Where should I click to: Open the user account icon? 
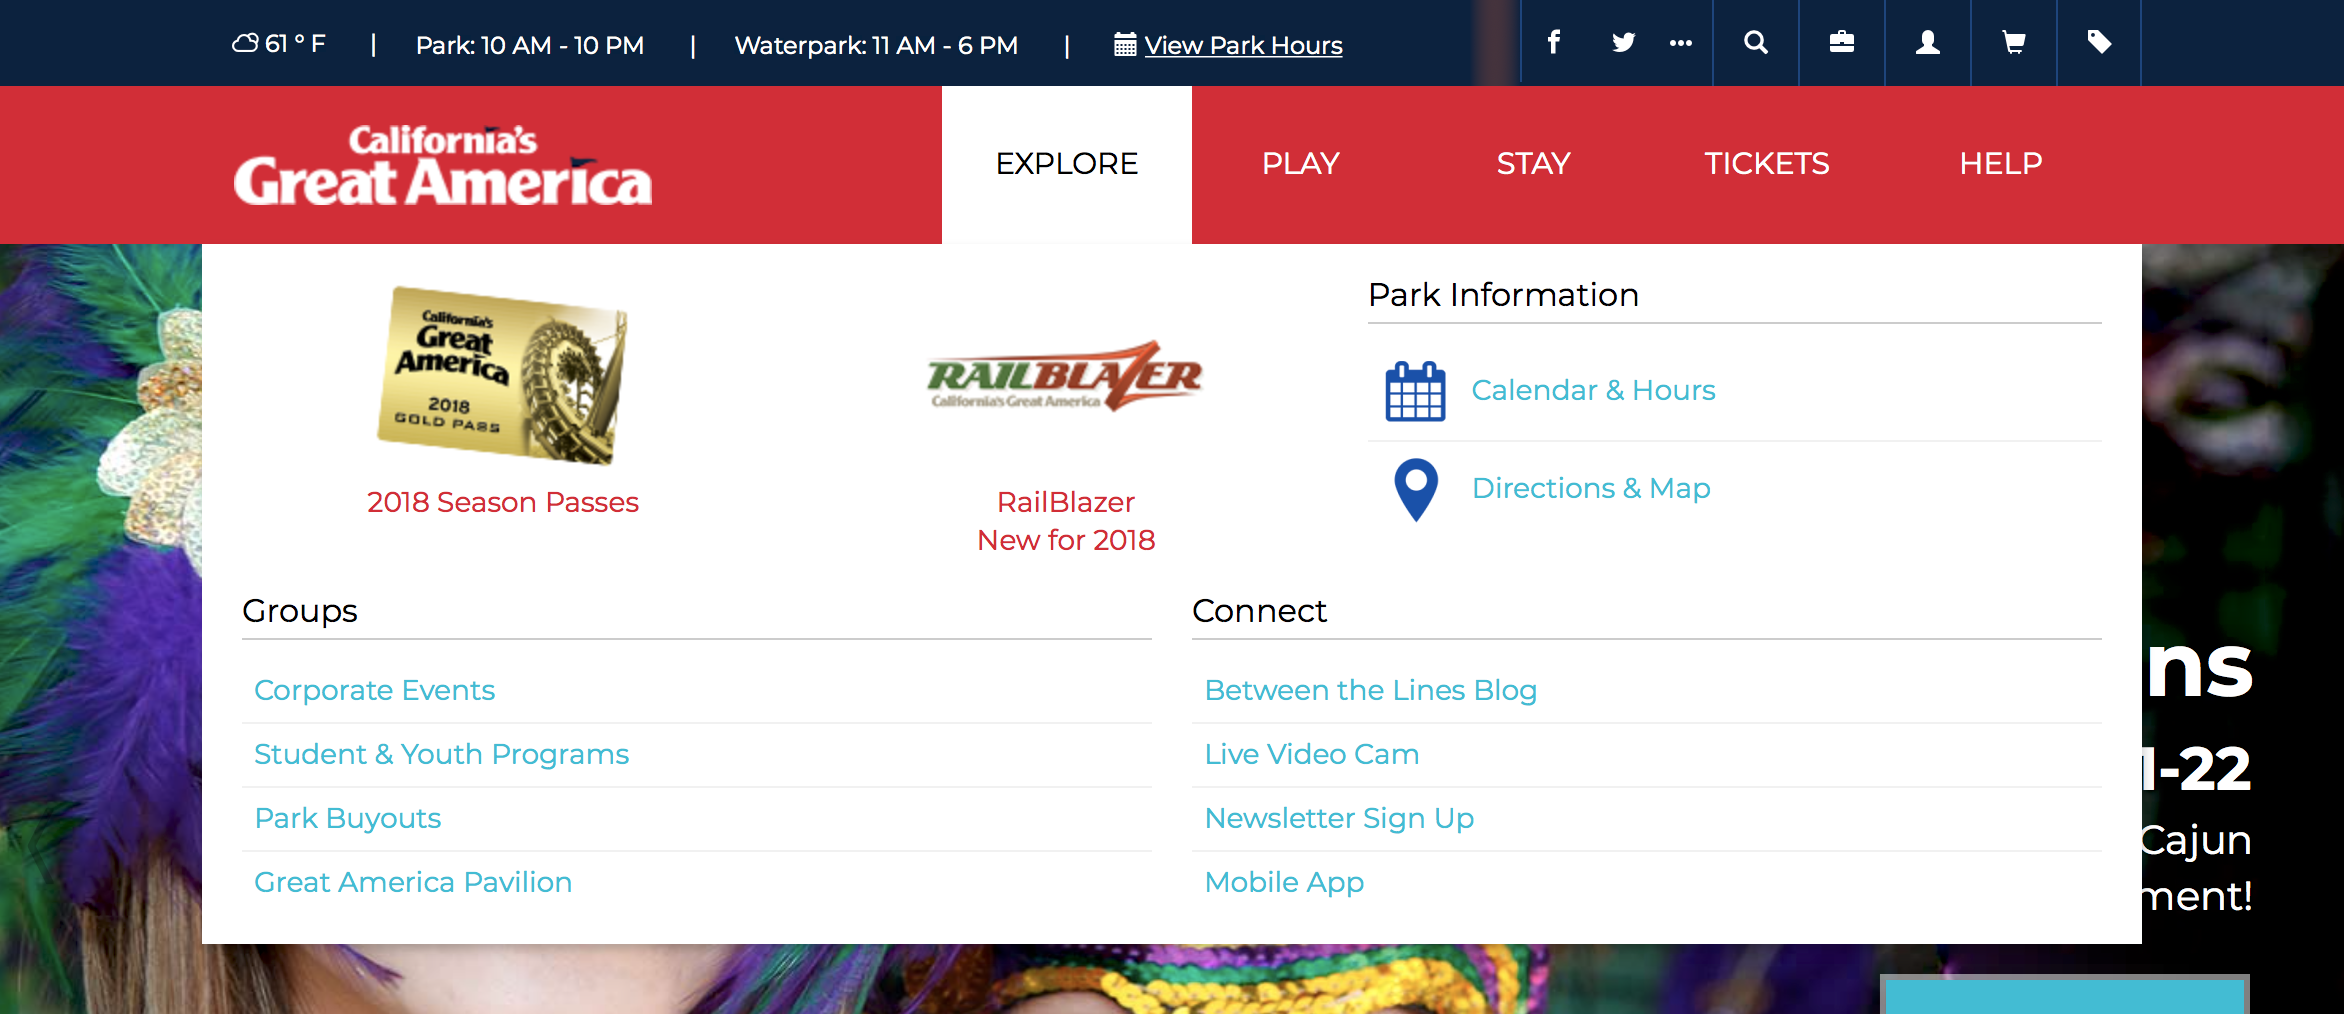click(1928, 42)
